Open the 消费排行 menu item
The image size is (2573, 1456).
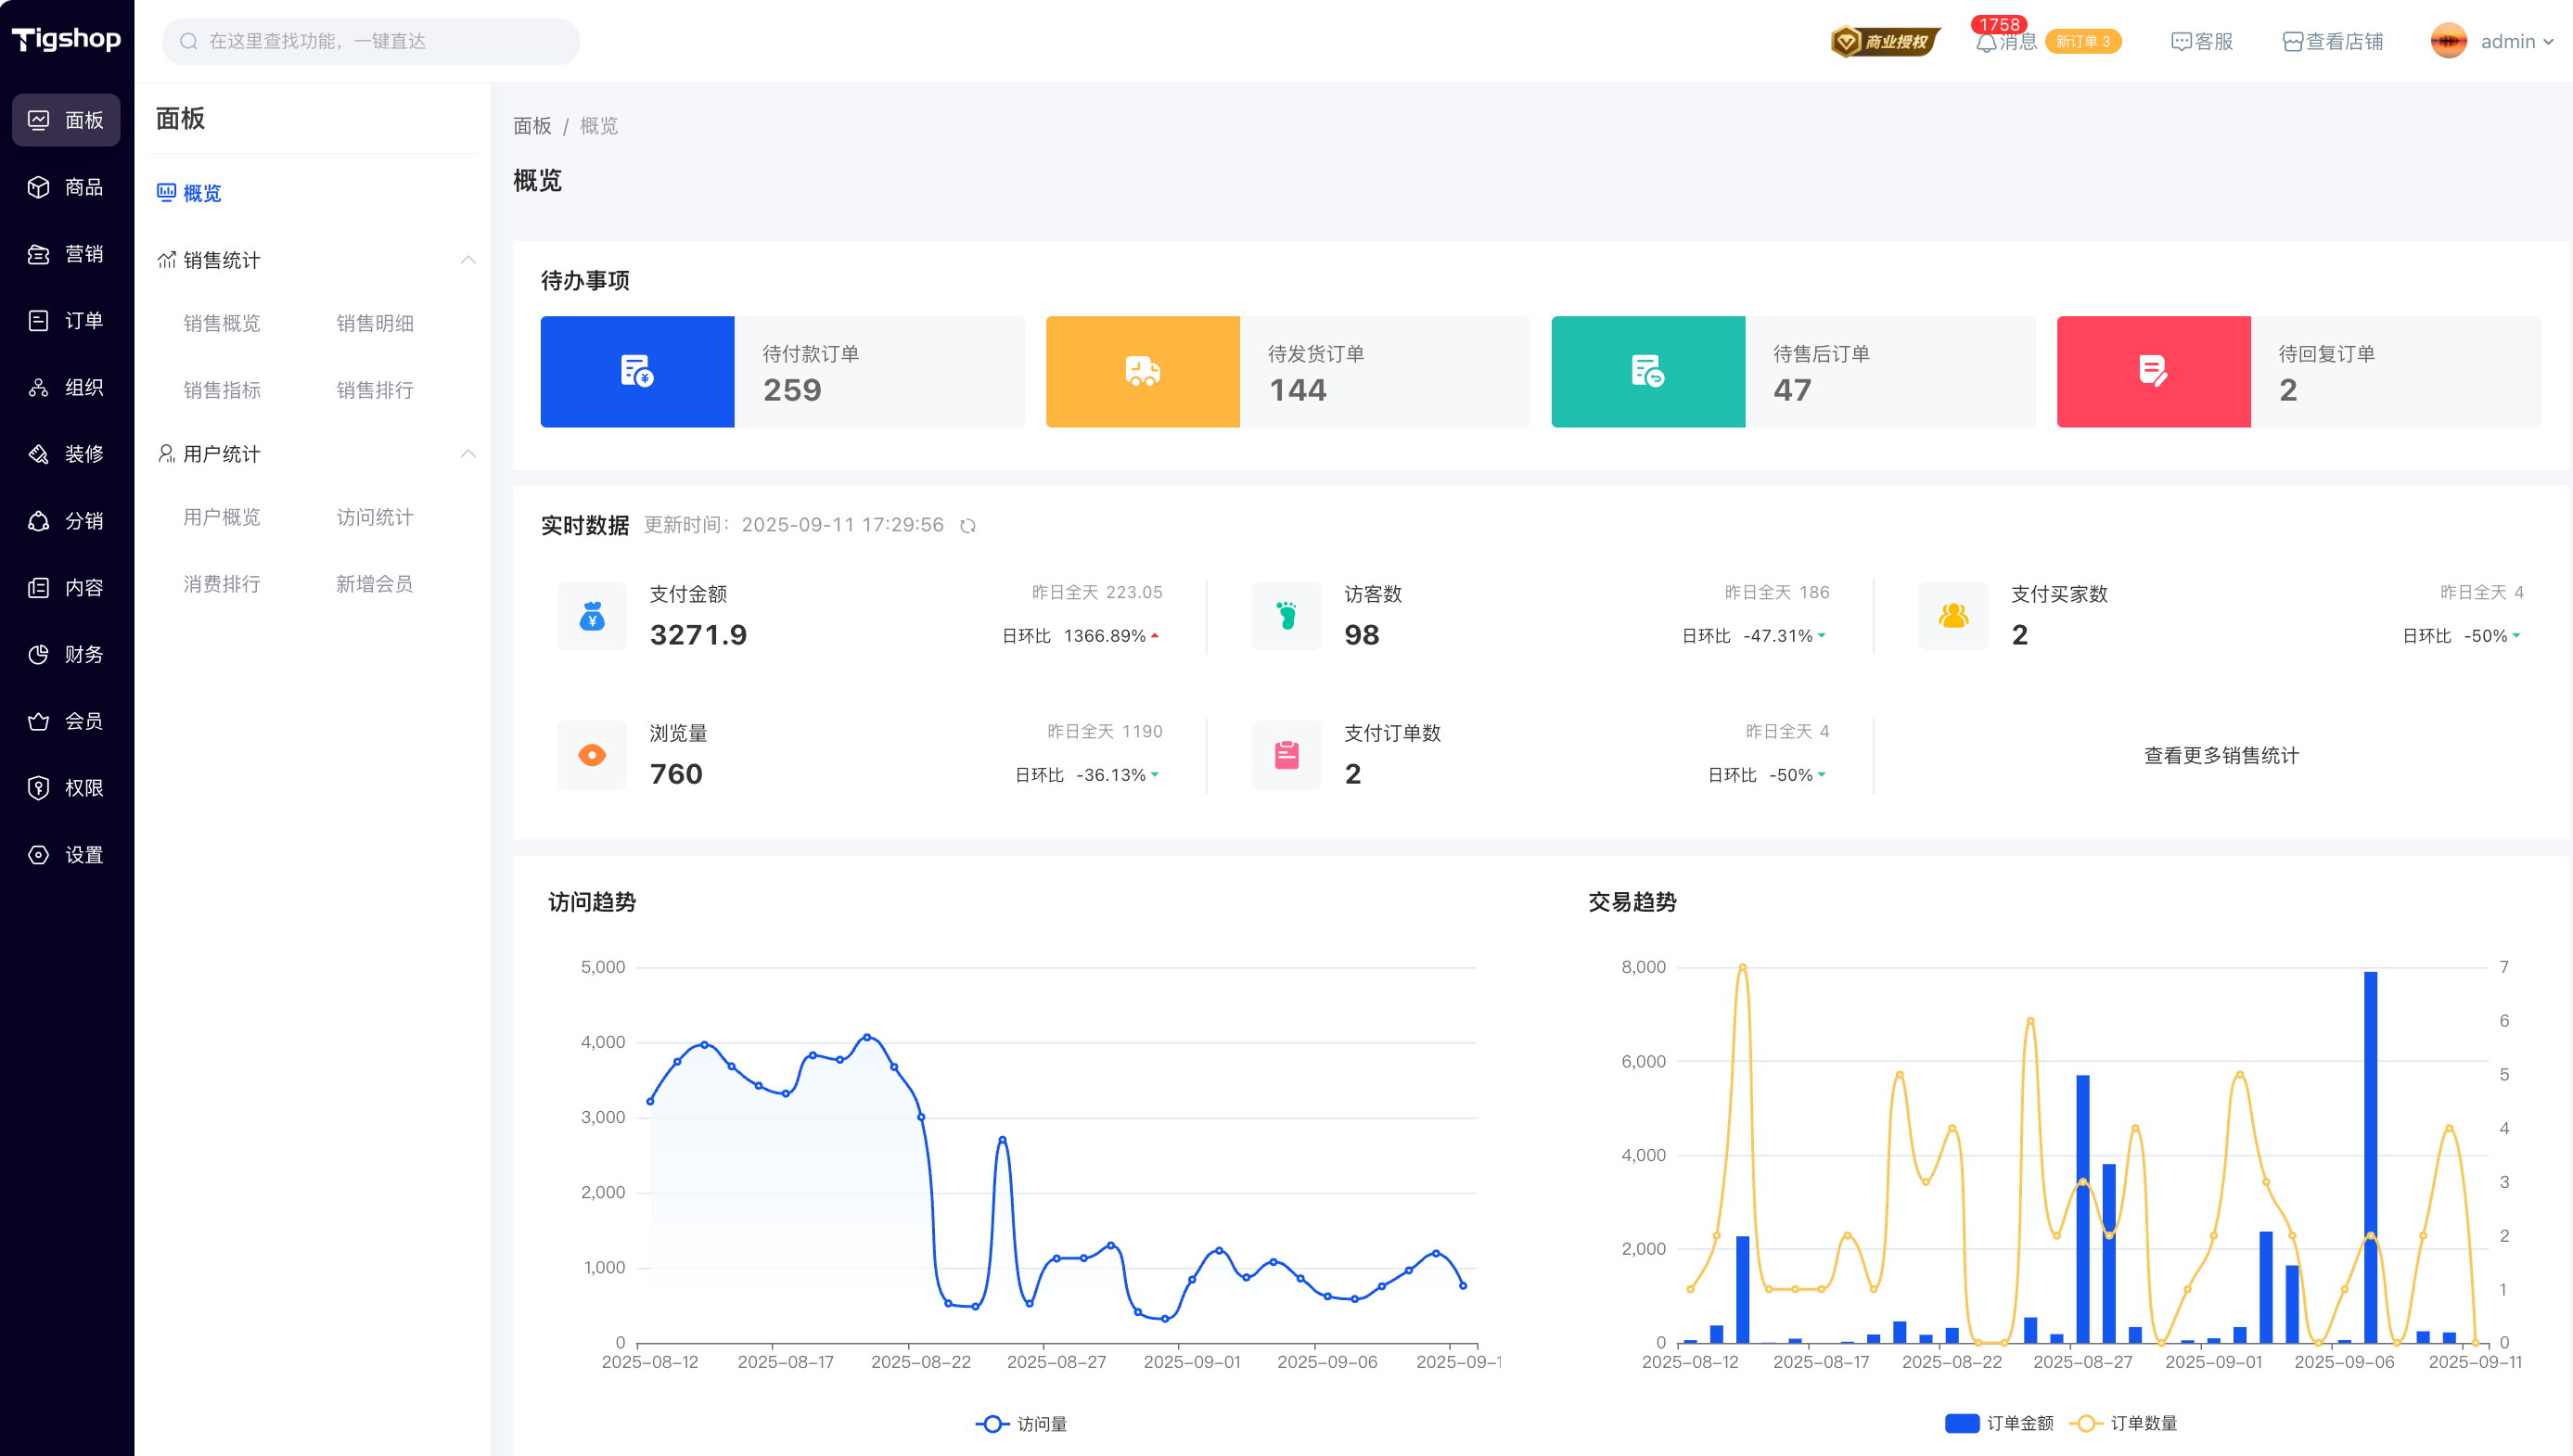tap(222, 584)
